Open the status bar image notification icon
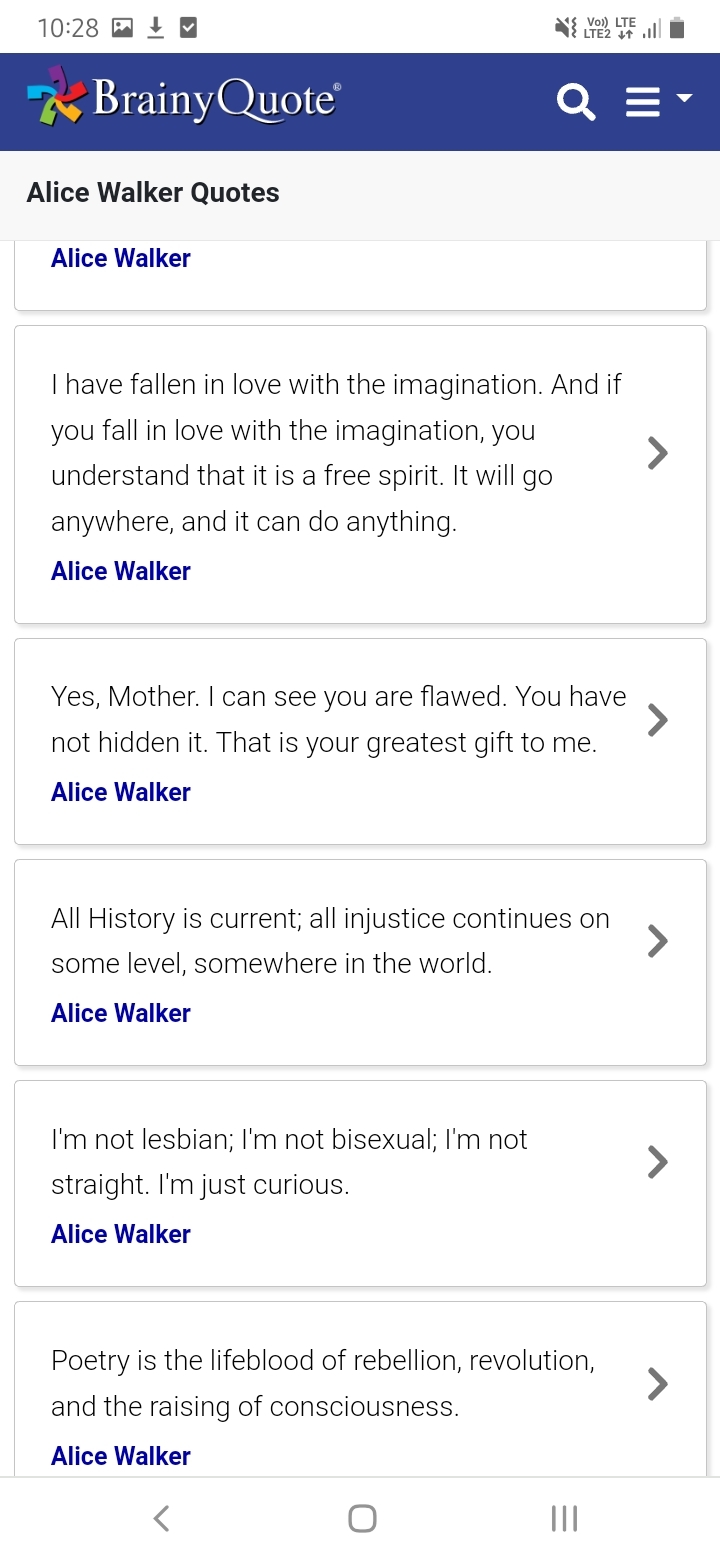Viewport: 720px width, 1560px height. 122,28
